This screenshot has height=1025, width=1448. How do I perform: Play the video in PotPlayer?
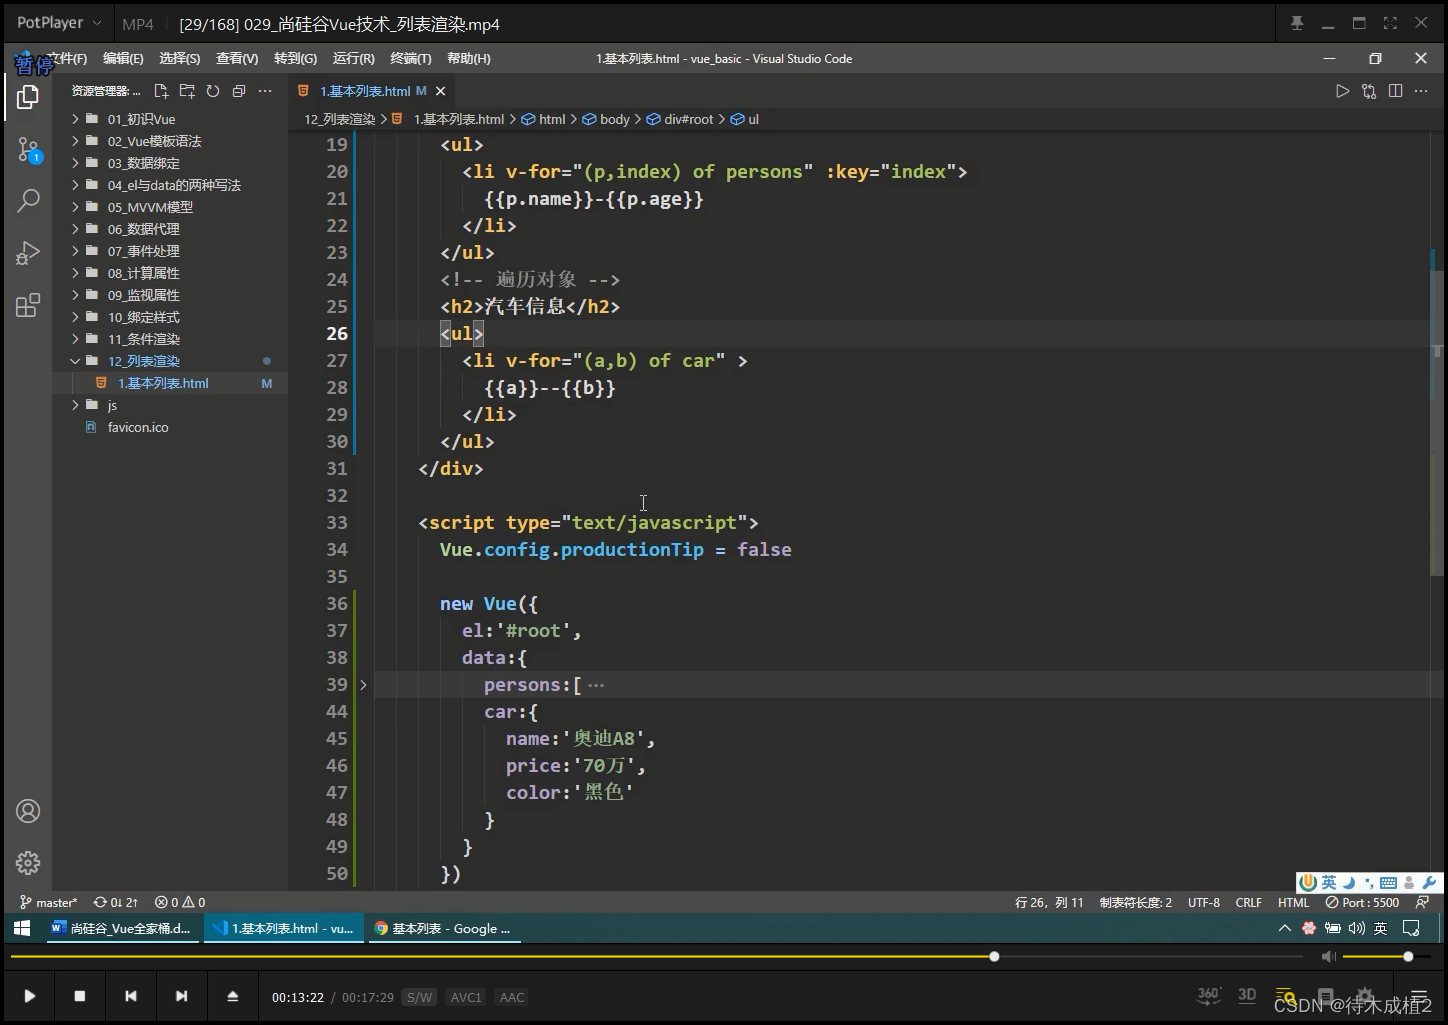tap(29, 996)
